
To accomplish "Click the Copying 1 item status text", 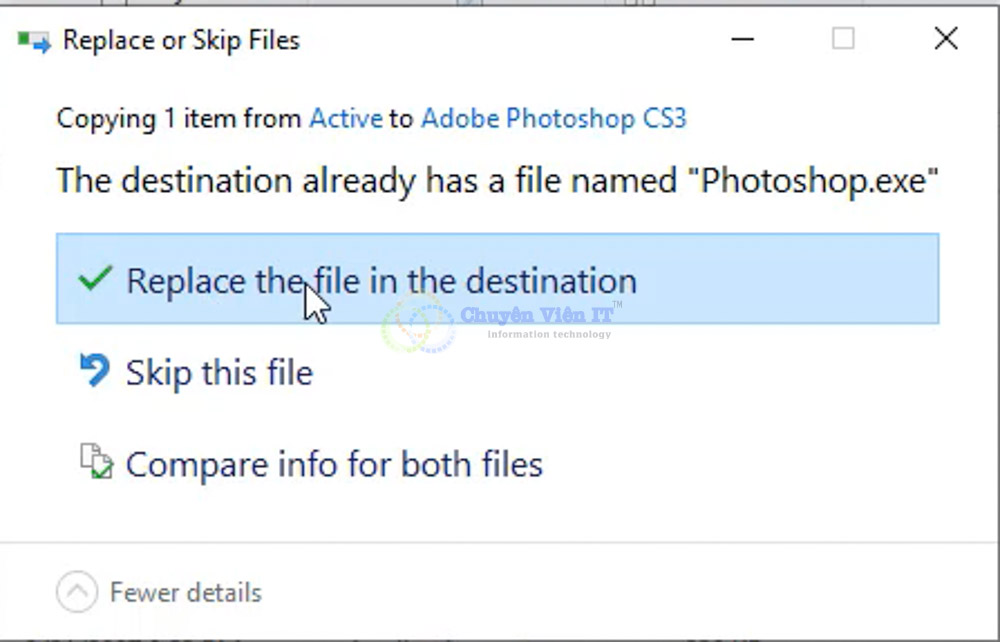I will tap(180, 118).
